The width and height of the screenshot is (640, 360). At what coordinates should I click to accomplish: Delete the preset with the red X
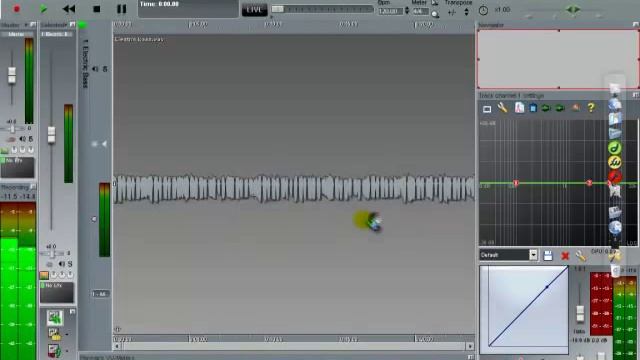[x=565, y=256]
